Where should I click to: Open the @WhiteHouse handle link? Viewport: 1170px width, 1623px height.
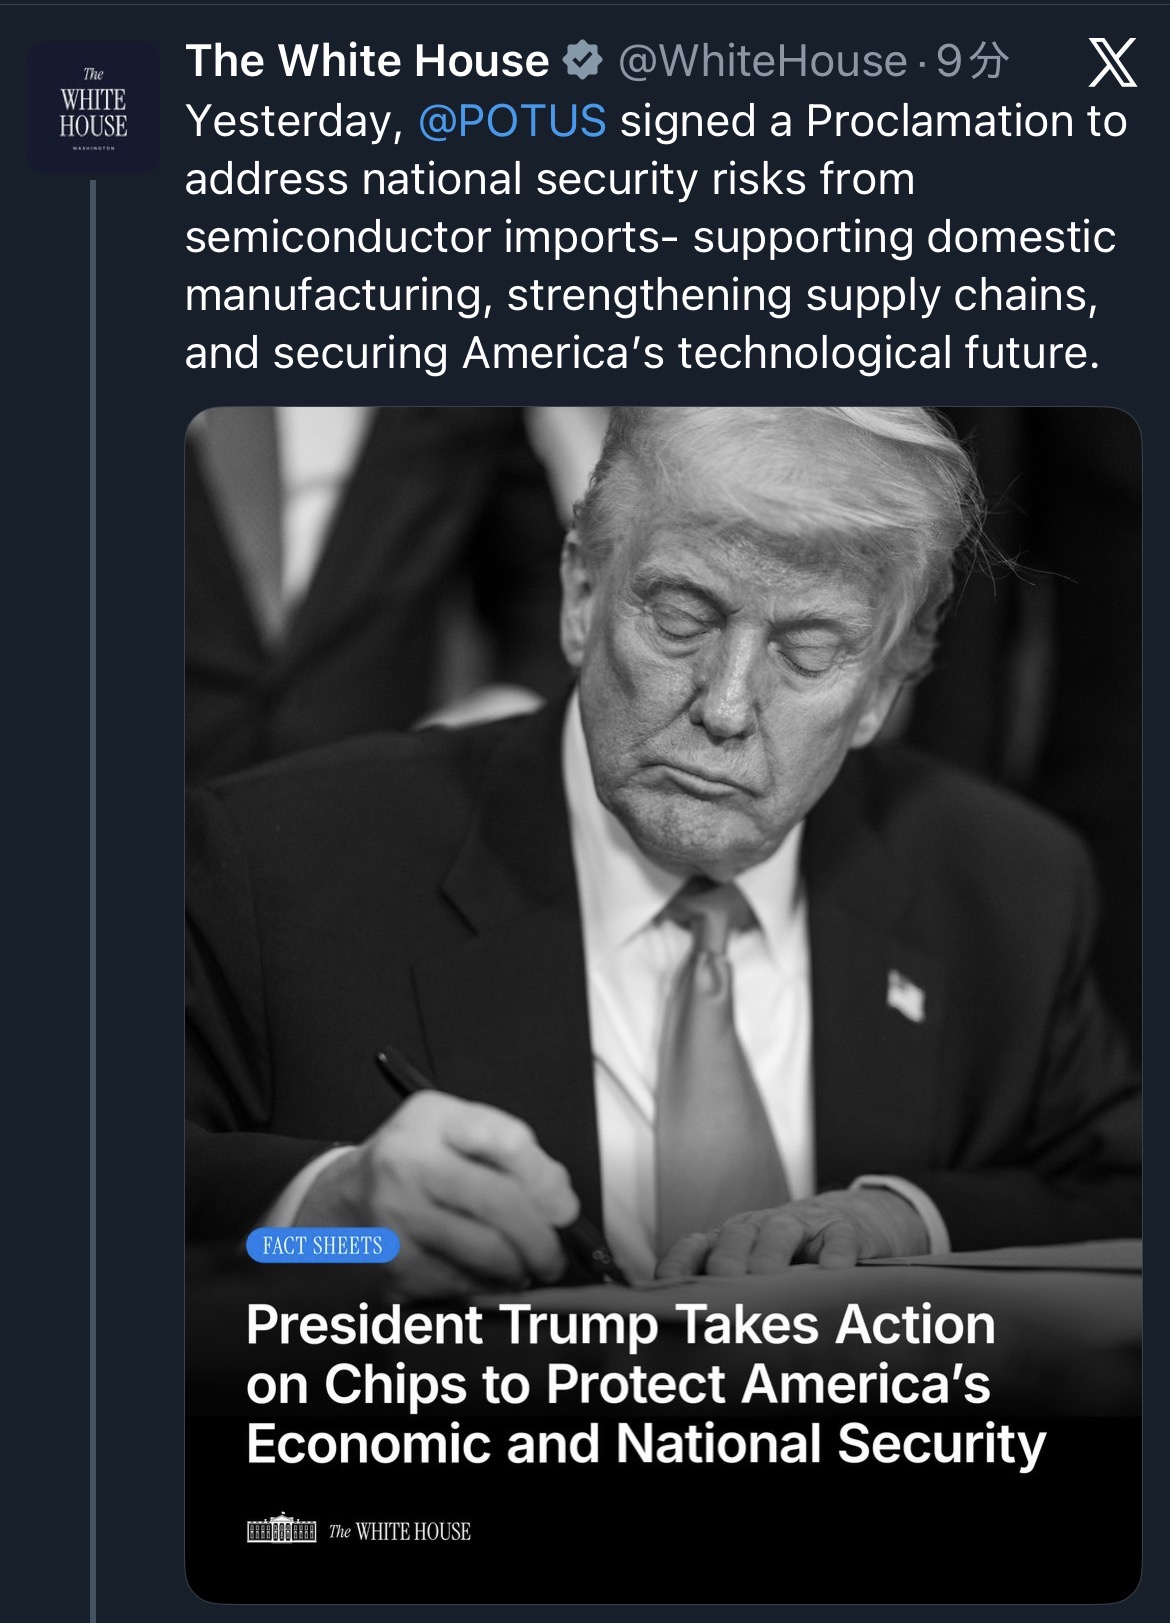762,61
